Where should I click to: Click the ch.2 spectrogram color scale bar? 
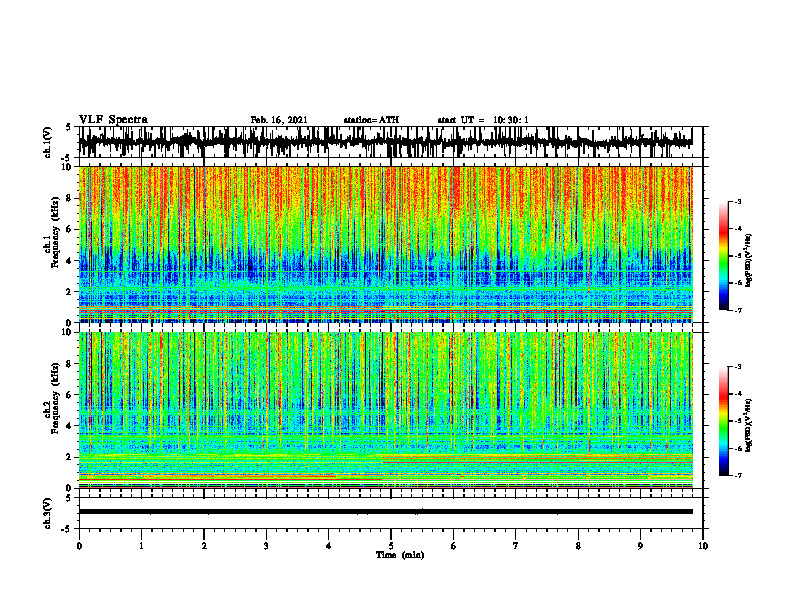(x=723, y=421)
